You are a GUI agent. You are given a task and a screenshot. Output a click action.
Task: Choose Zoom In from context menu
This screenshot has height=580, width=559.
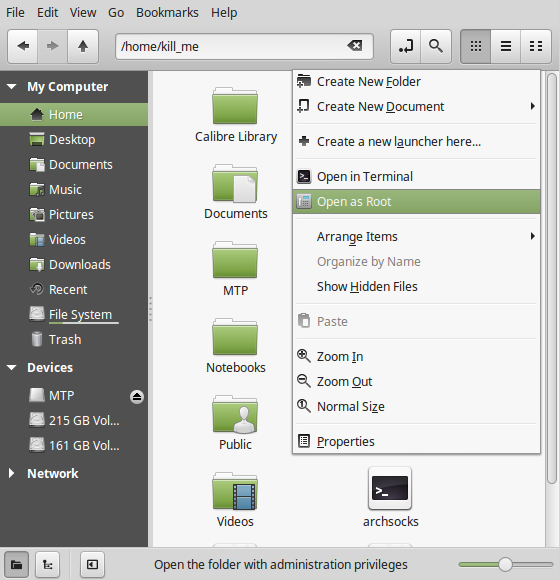click(416, 357)
